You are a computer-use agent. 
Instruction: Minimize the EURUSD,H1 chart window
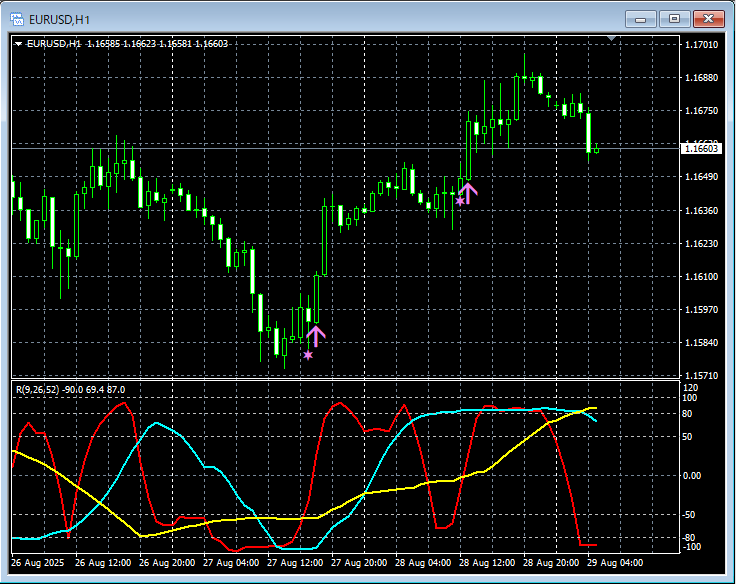(640, 19)
